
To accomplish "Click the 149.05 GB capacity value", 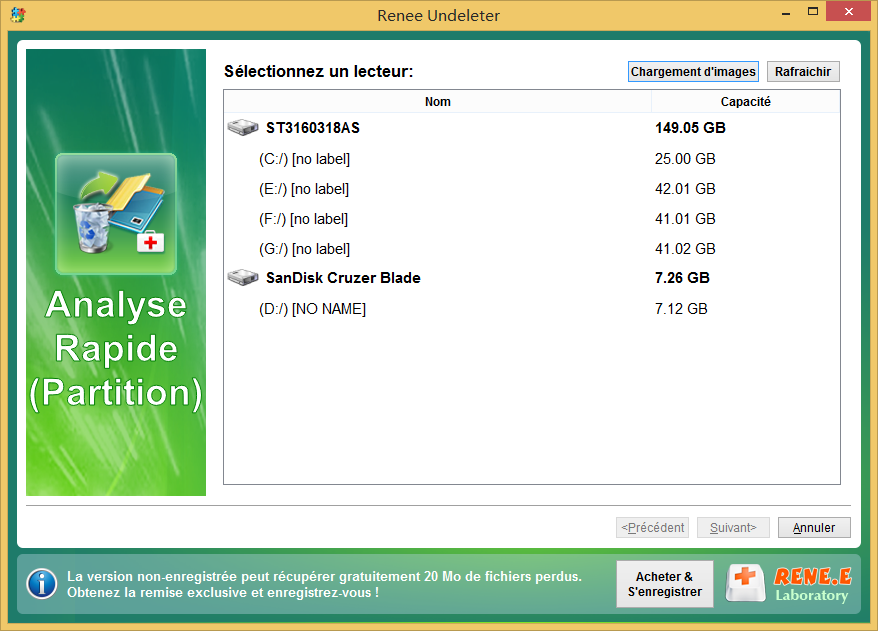I will 690,128.
